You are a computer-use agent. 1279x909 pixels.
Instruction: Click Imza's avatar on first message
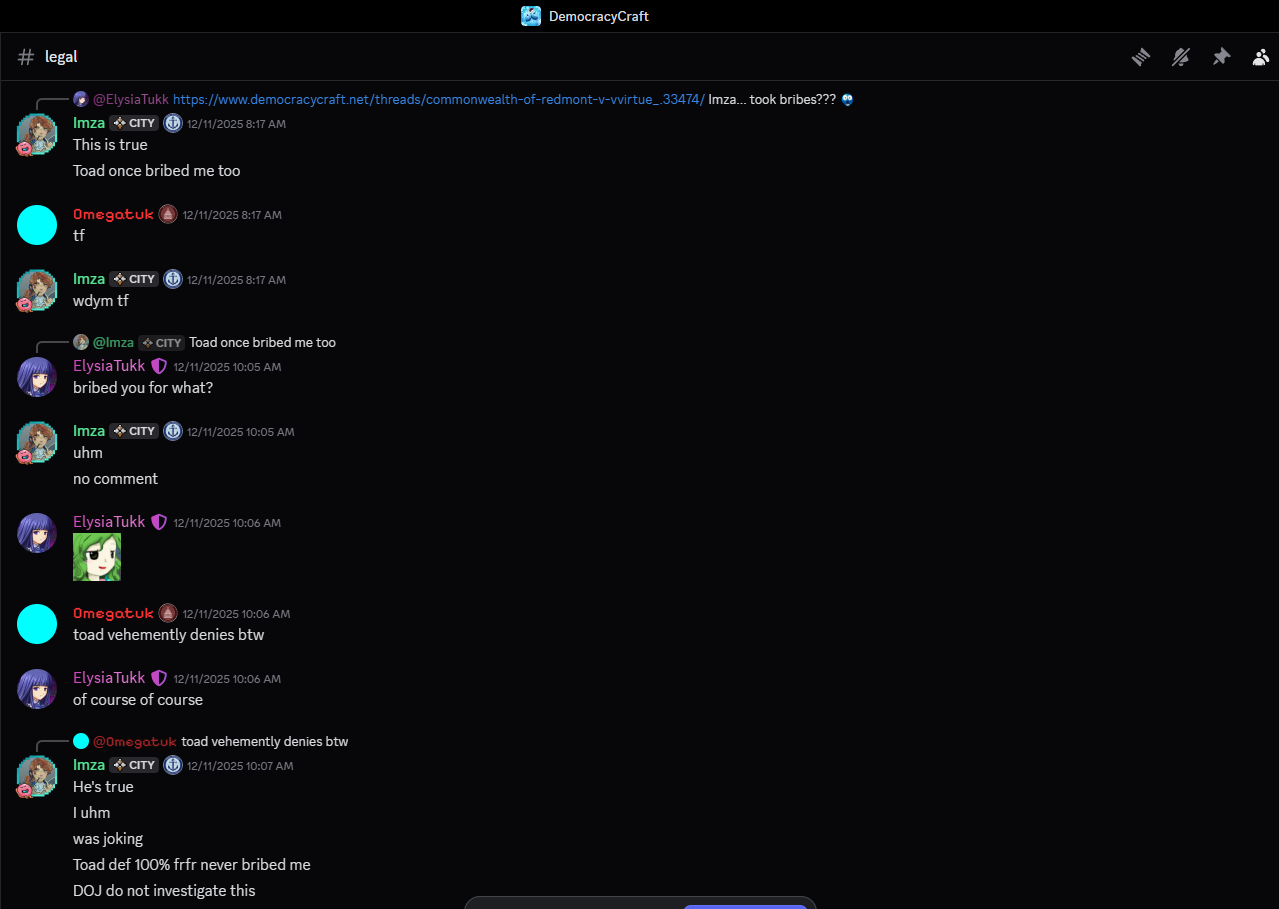(37, 134)
